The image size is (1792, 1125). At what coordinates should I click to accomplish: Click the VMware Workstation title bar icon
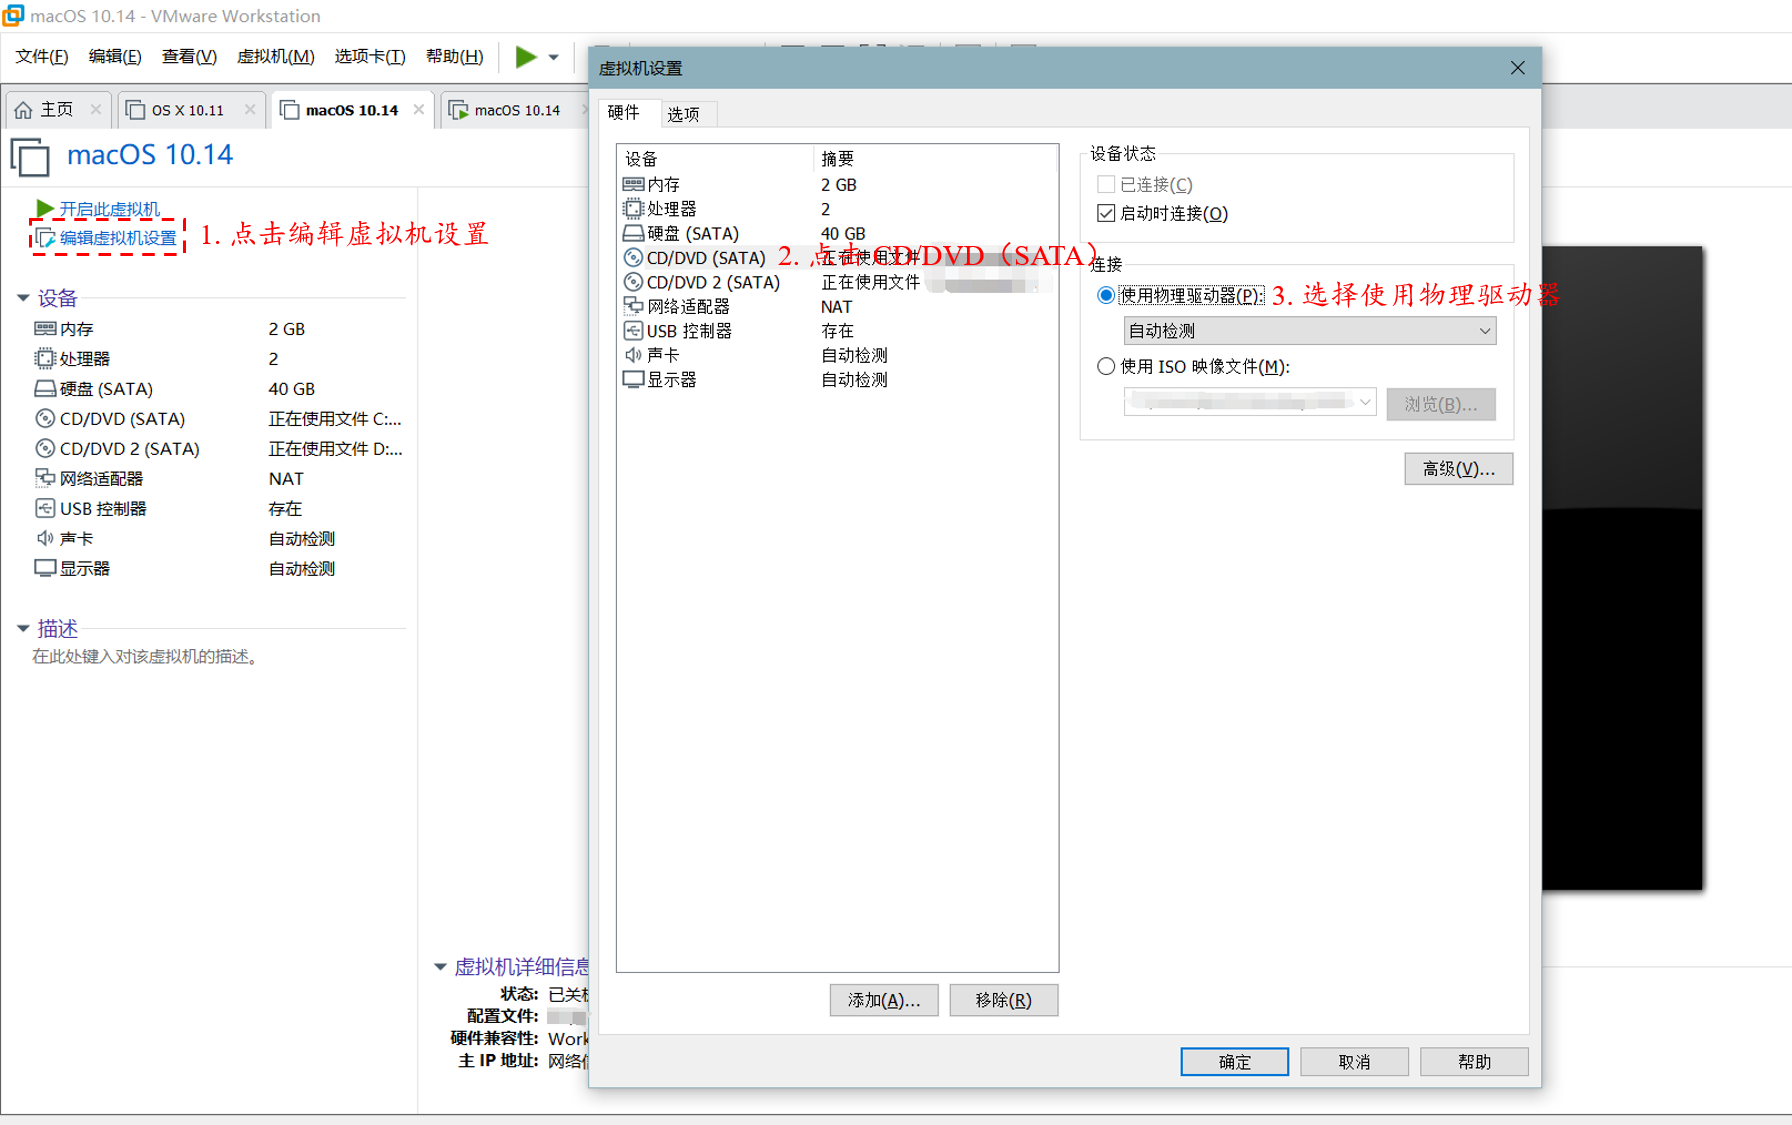tap(13, 15)
